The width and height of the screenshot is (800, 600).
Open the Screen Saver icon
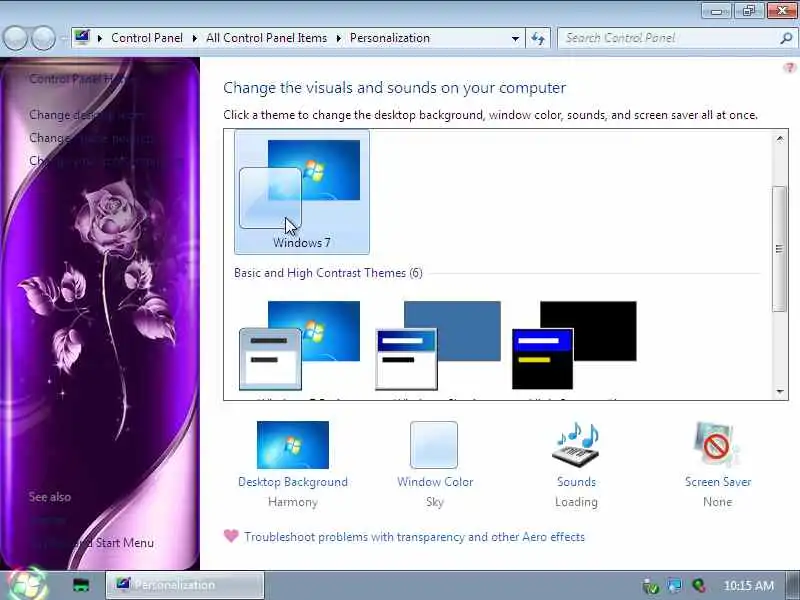[x=717, y=444]
